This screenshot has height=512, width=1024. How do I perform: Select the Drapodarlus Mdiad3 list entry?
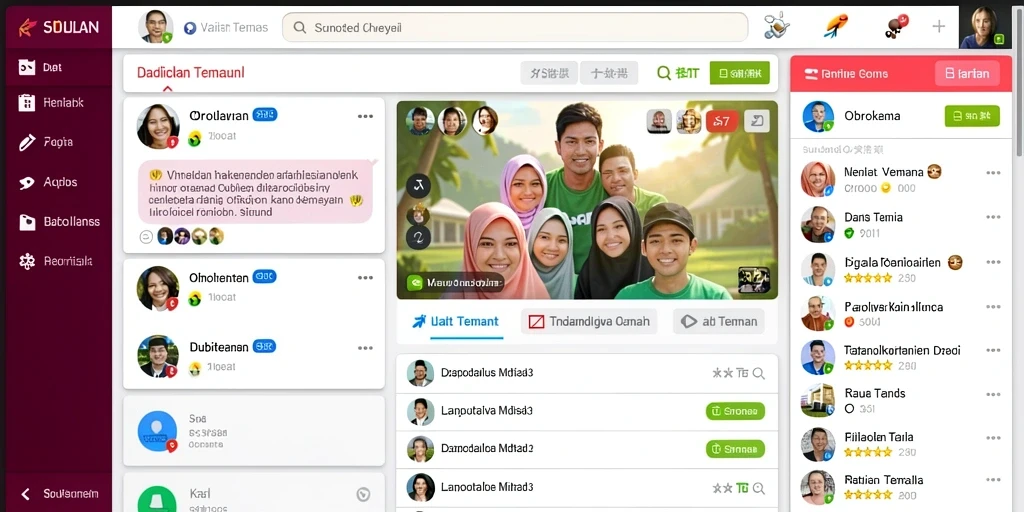(x=586, y=374)
